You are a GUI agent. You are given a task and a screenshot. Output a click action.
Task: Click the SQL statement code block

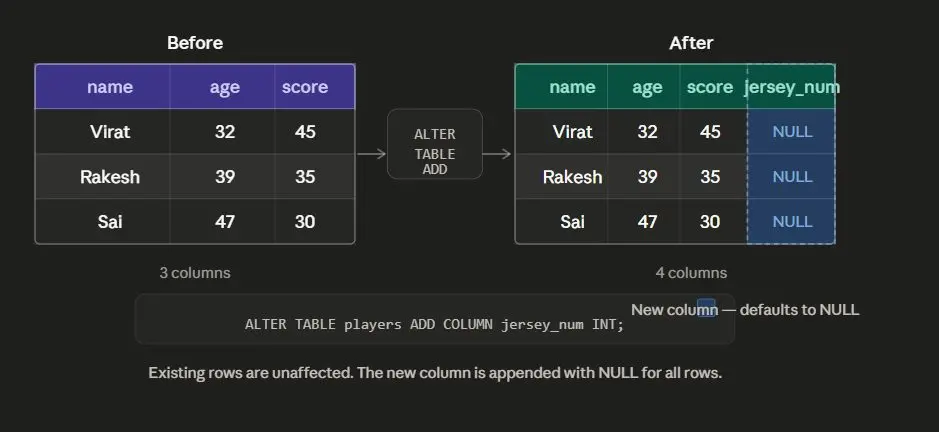point(434,319)
